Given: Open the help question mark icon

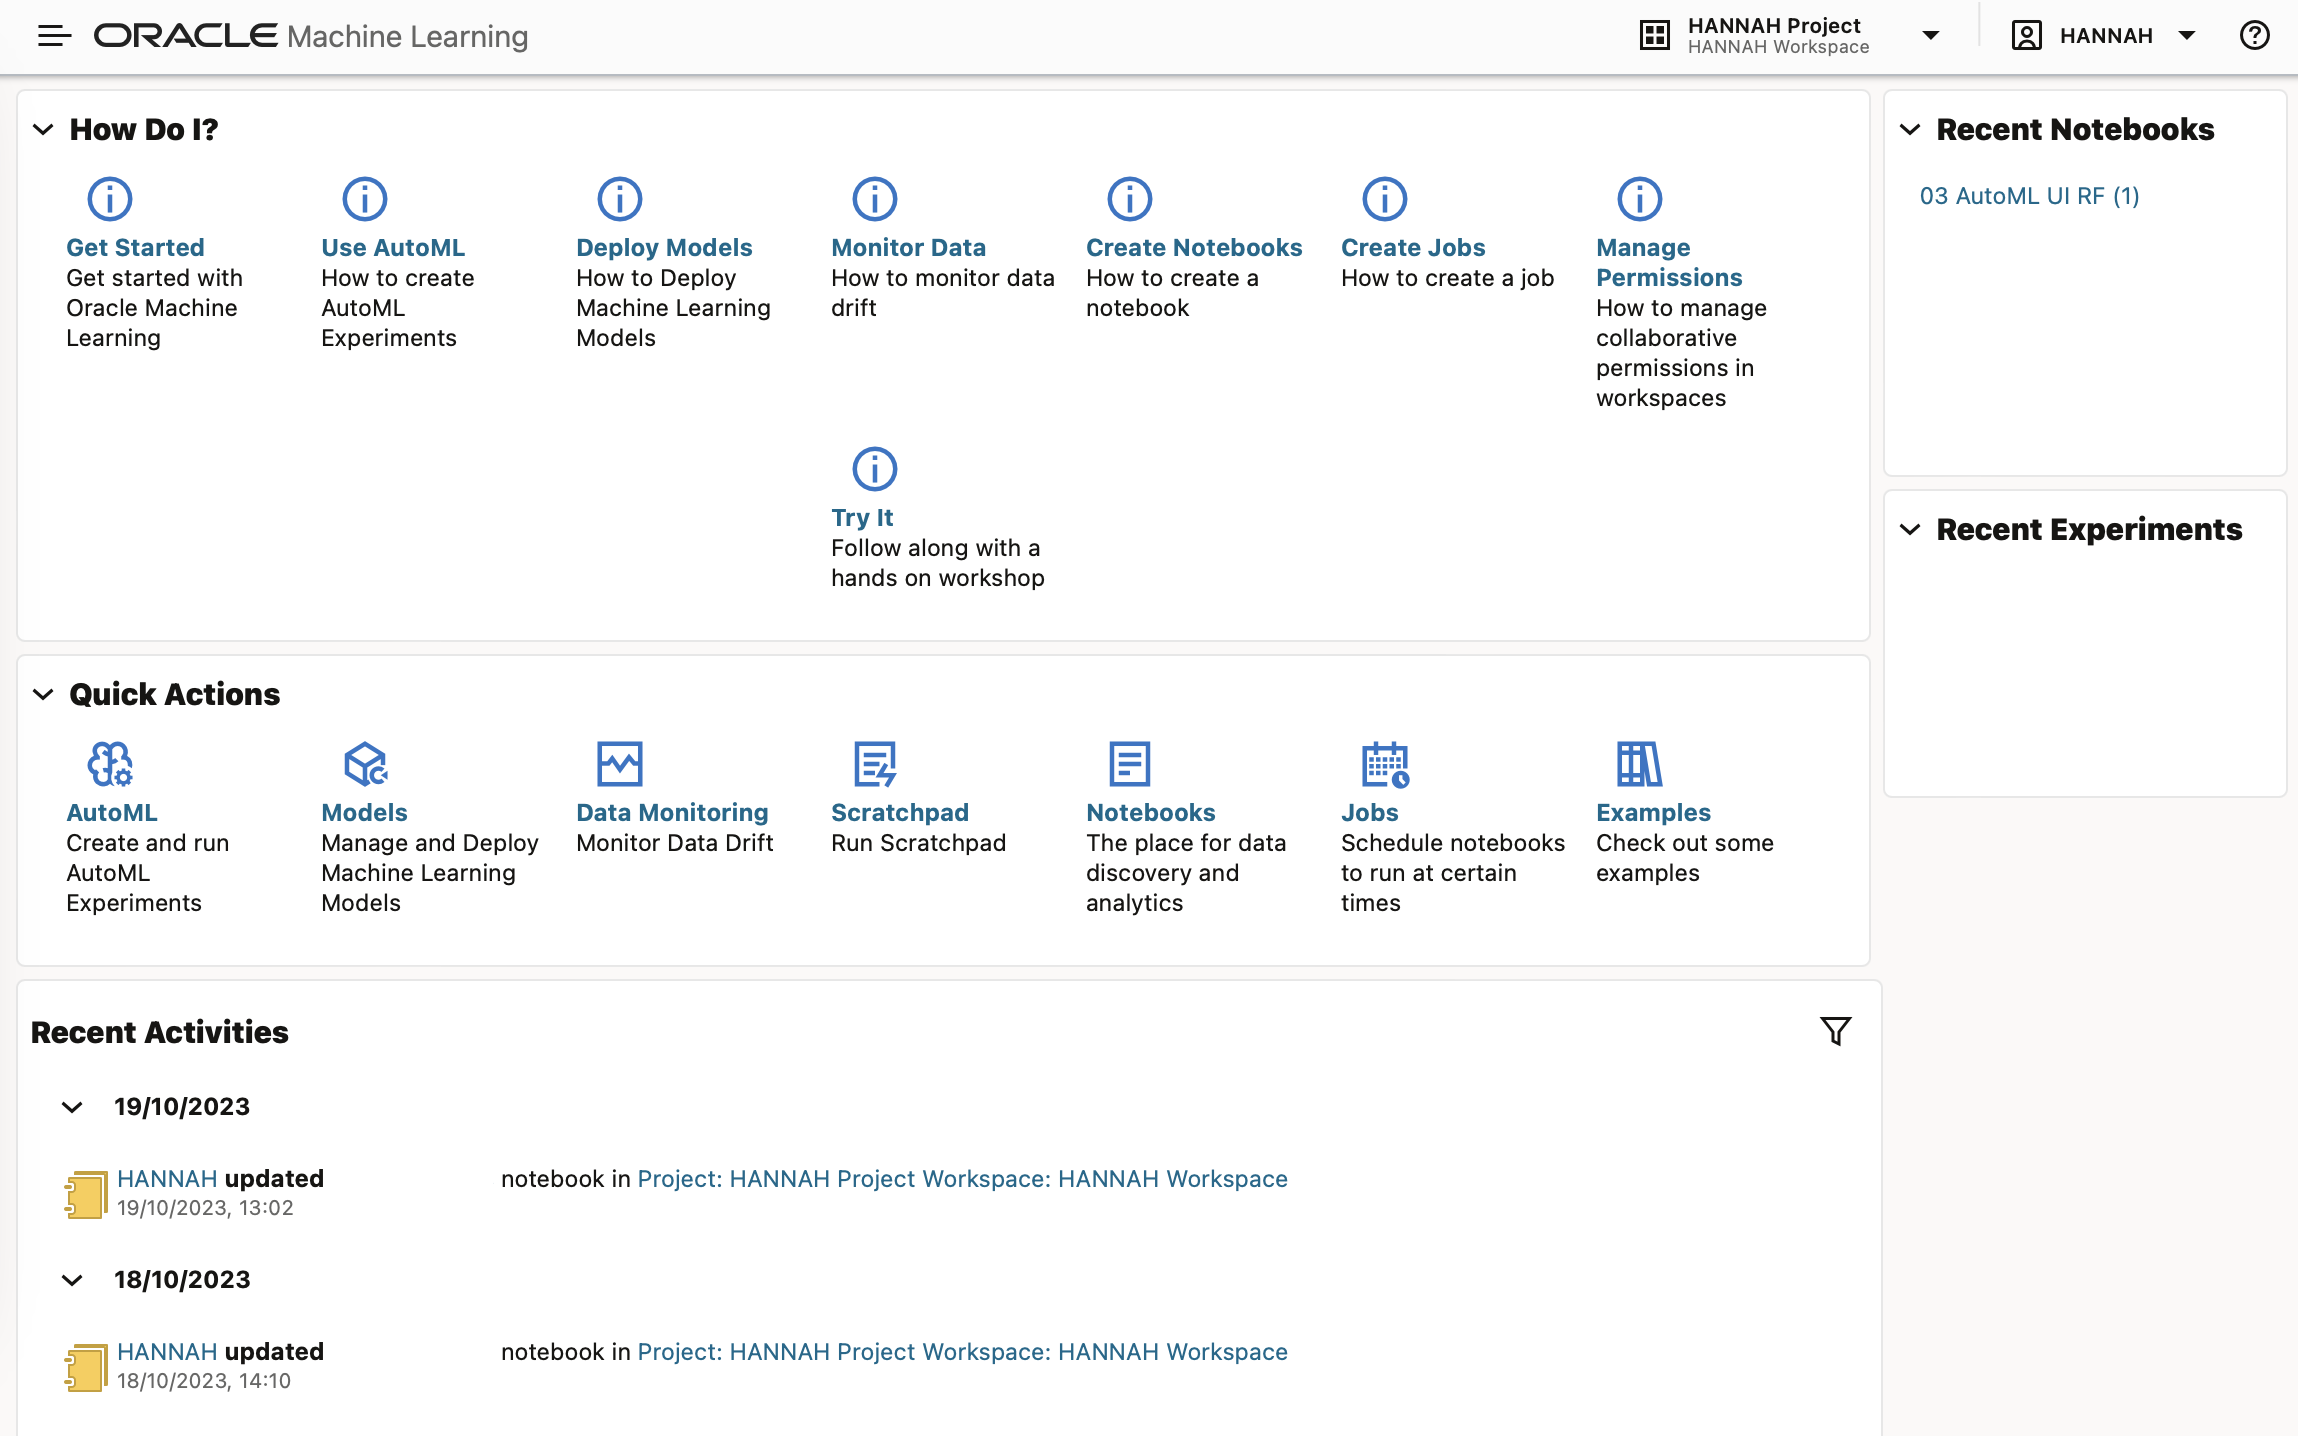Looking at the screenshot, I should click(2254, 36).
